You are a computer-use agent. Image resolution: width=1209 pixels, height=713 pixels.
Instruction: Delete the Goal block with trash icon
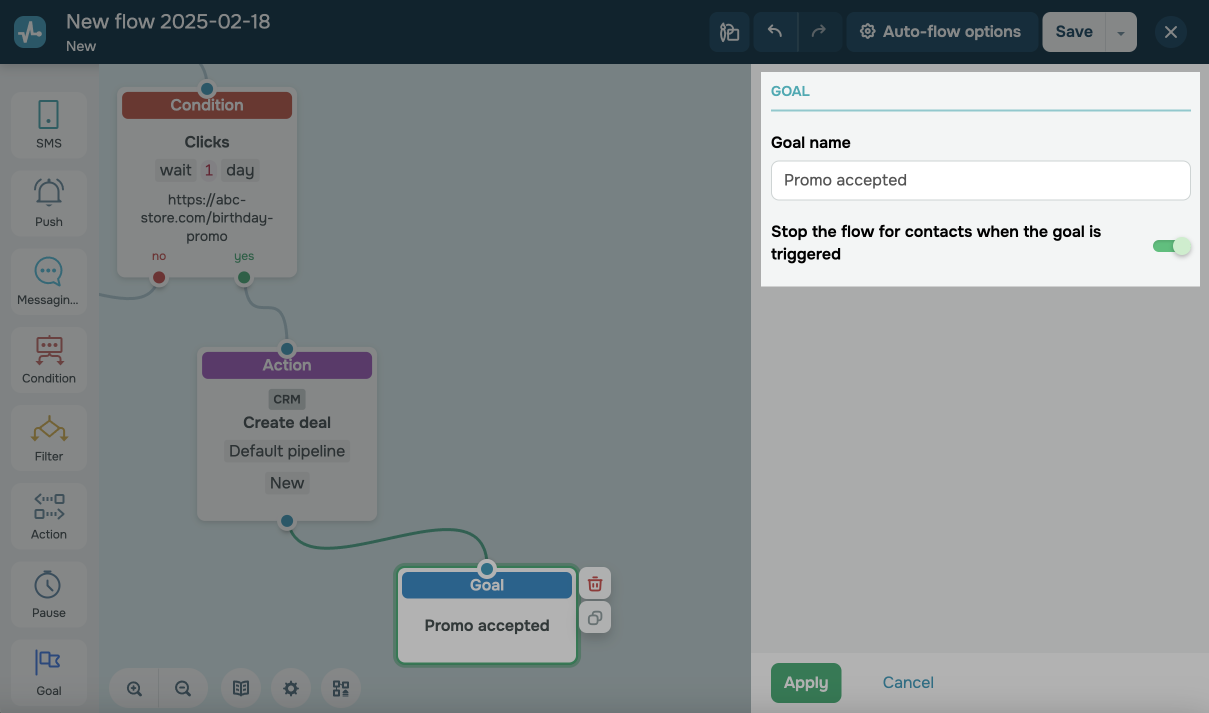pyautogui.click(x=595, y=584)
